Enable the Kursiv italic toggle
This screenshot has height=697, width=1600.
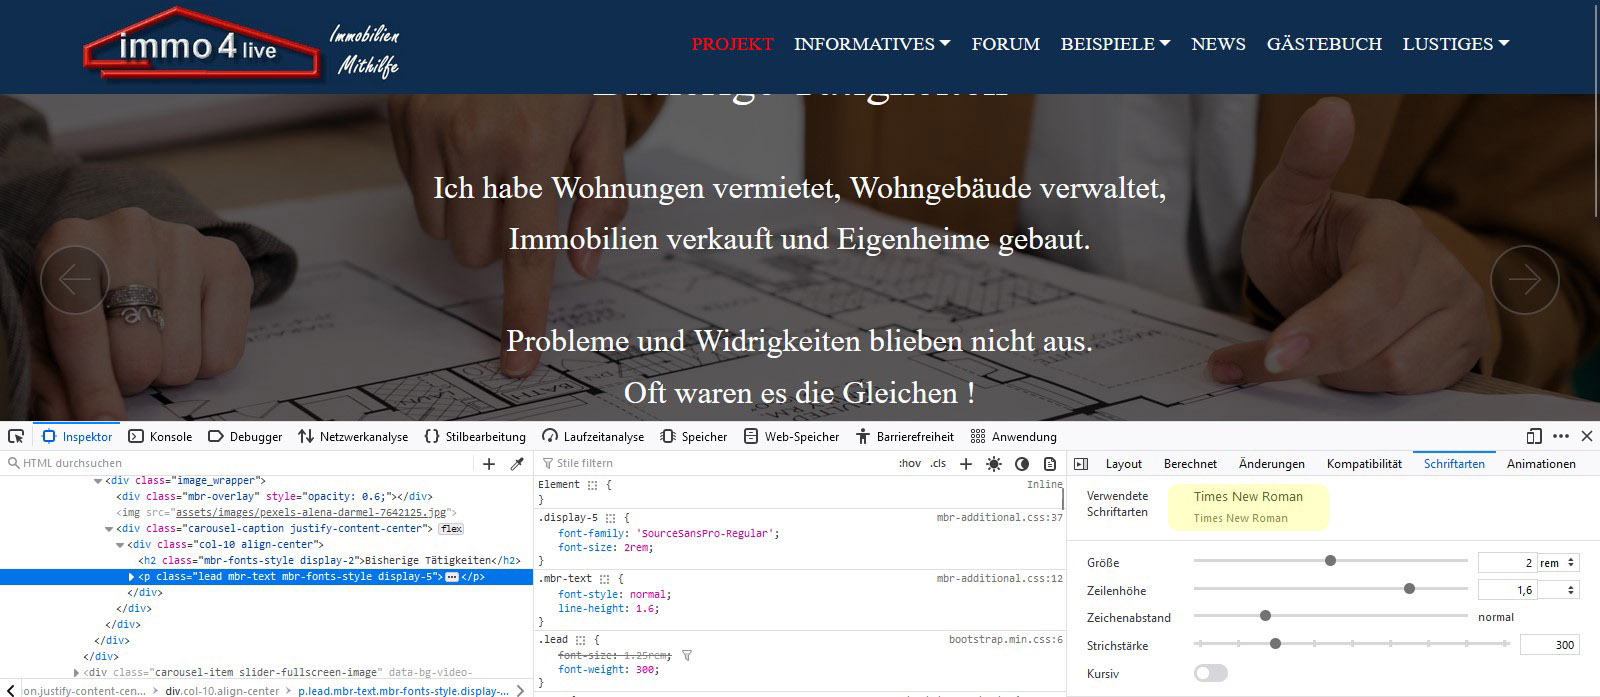coord(1210,674)
